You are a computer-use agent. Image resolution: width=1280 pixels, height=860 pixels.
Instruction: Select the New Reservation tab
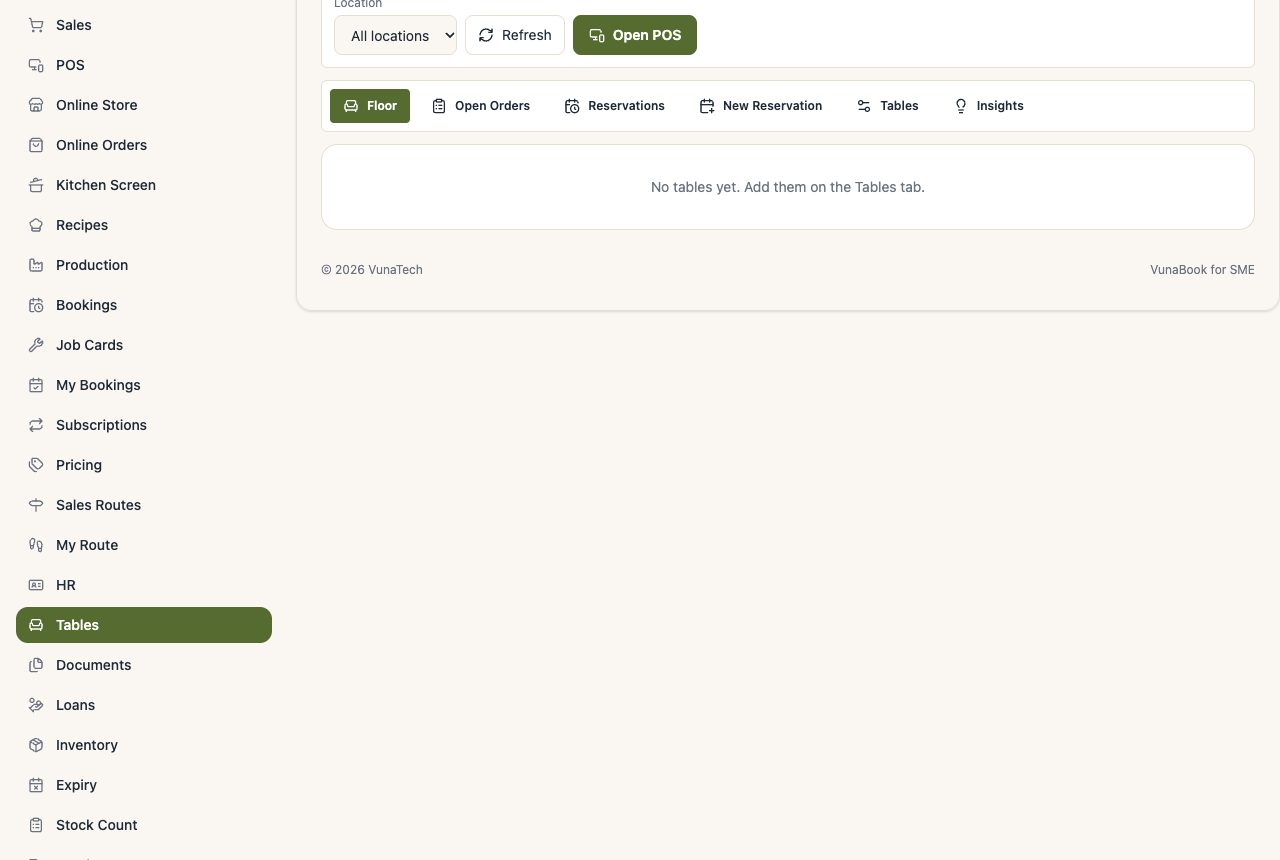[761, 106]
